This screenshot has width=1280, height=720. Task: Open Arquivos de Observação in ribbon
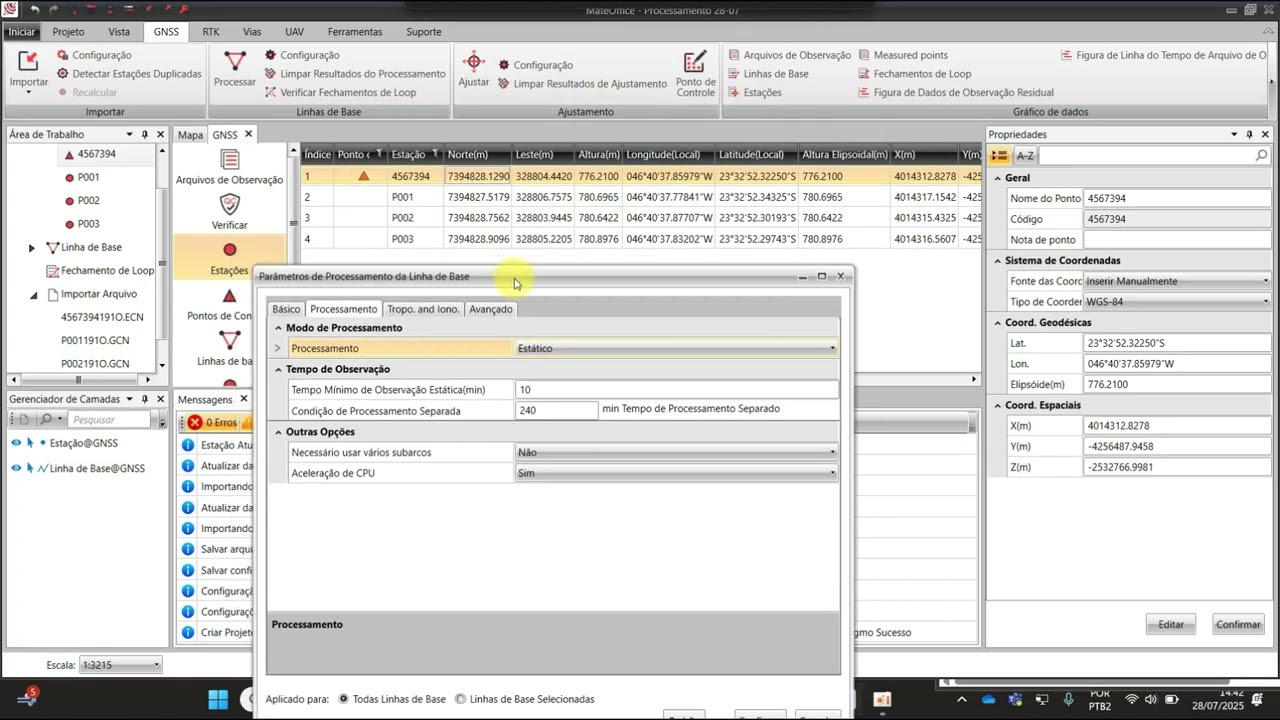point(790,55)
